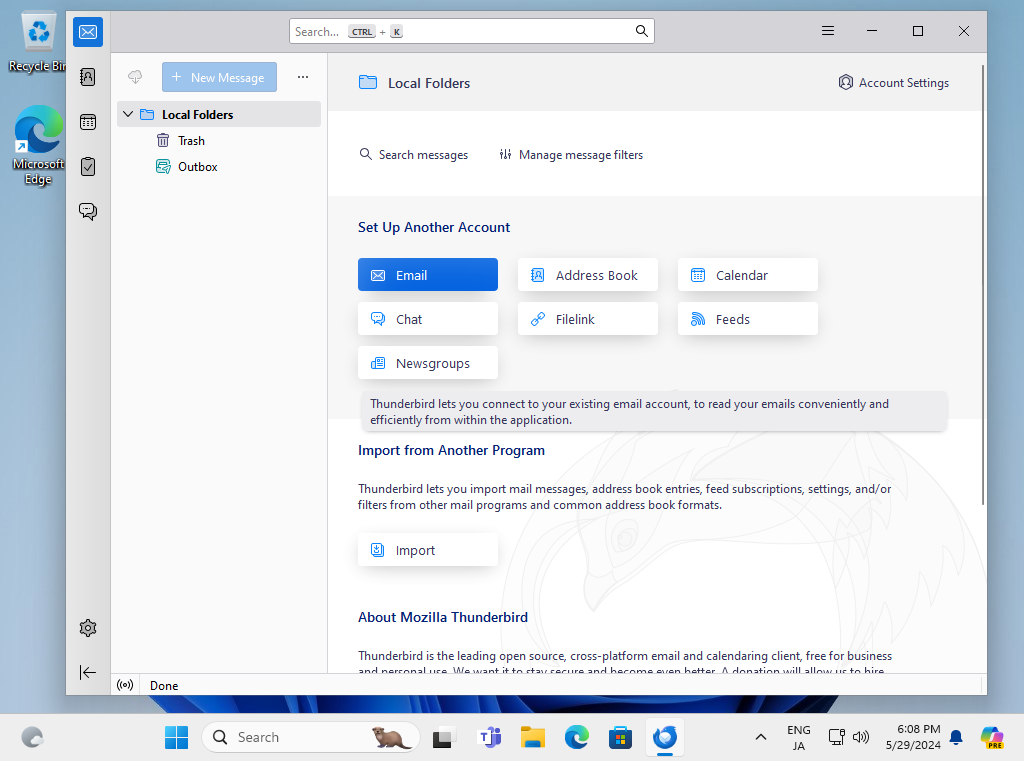The height and width of the screenshot is (761, 1024).
Task: Open the Chat space in sidebar
Action: tap(88, 211)
